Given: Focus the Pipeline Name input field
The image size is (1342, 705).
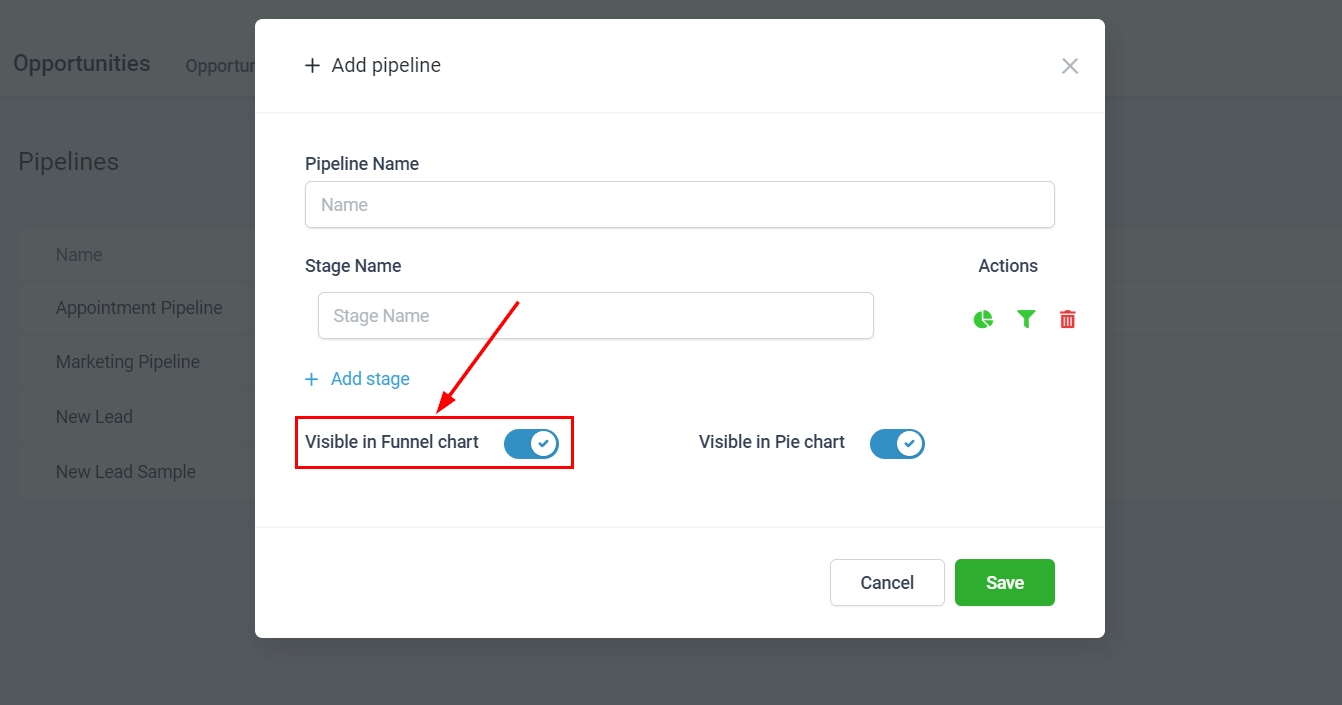Looking at the screenshot, I should [x=679, y=205].
